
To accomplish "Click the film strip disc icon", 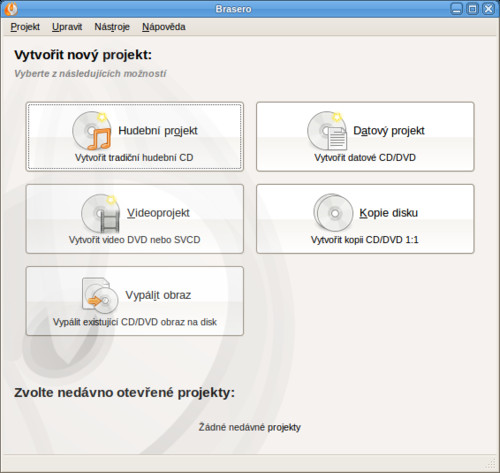I will pyautogui.click(x=101, y=213).
